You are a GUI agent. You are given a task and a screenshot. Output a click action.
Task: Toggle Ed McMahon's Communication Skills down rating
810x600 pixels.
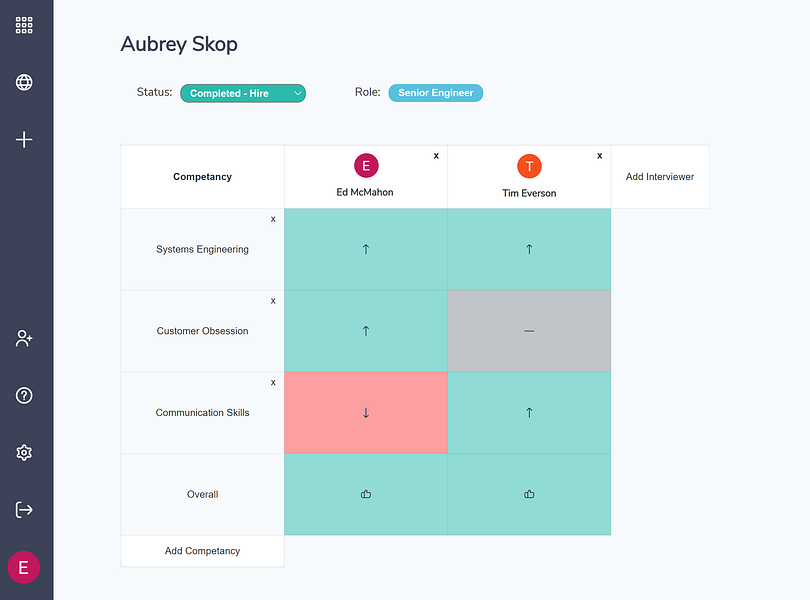366,412
